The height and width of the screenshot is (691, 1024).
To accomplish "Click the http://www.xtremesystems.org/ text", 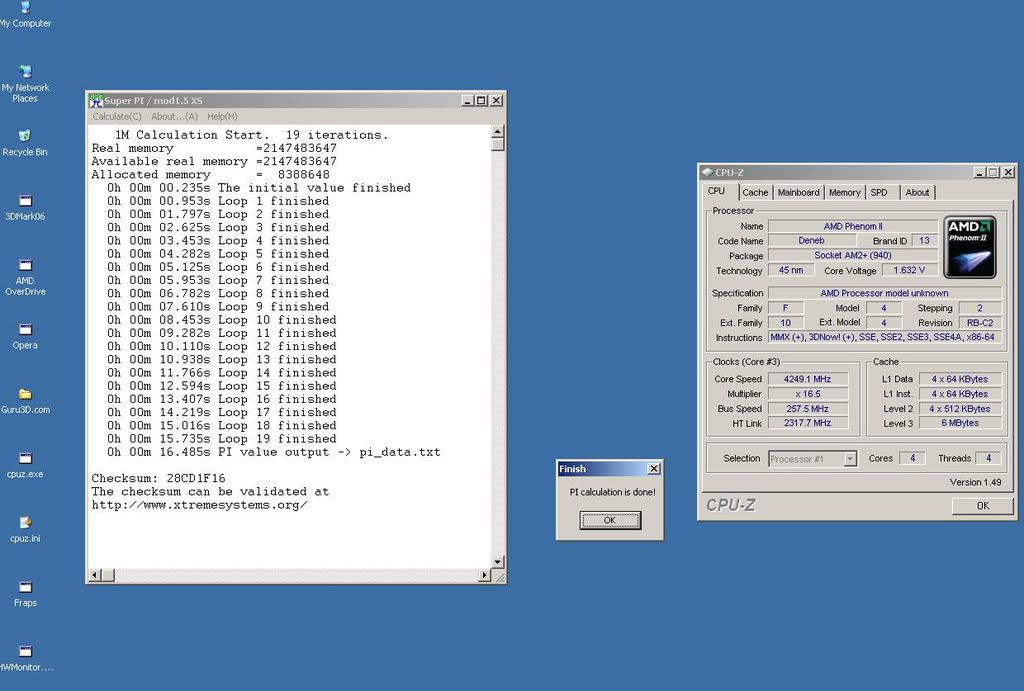I will (x=199, y=505).
